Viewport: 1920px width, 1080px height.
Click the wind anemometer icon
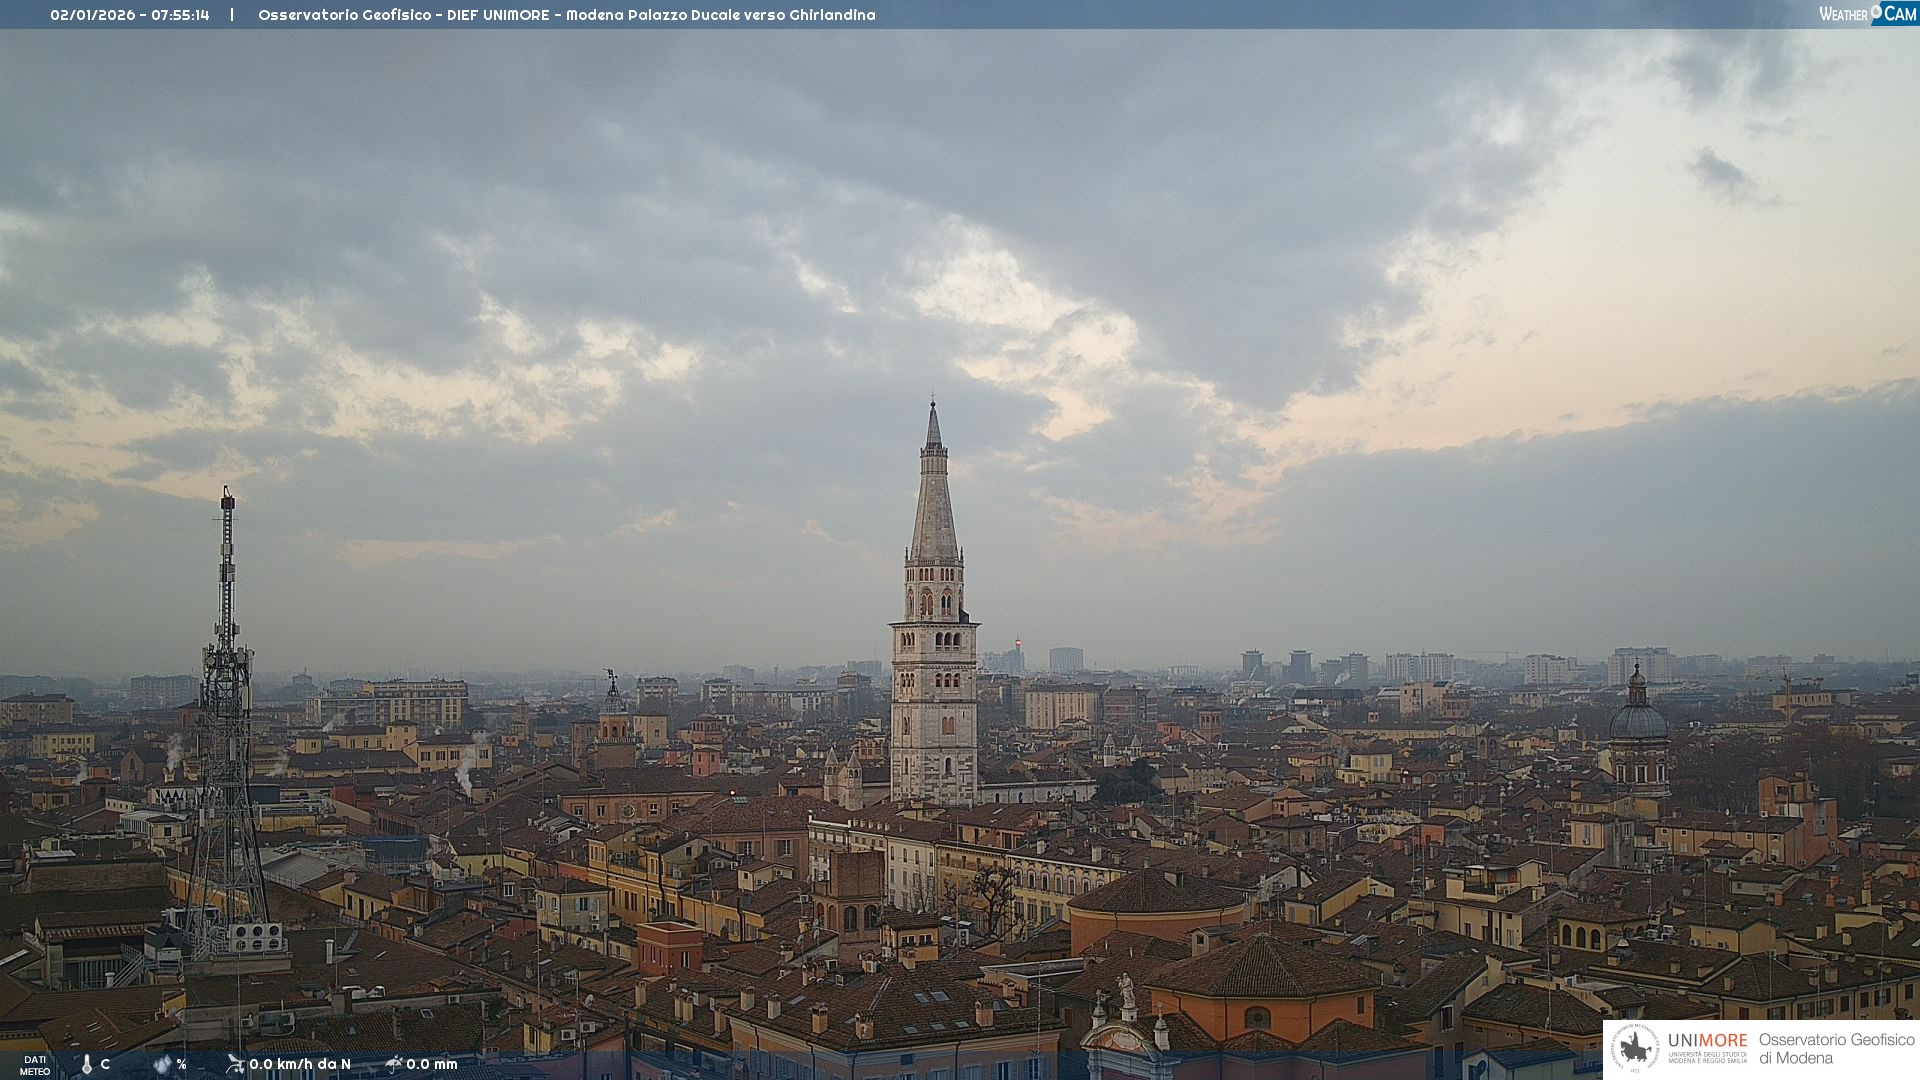235,1064
